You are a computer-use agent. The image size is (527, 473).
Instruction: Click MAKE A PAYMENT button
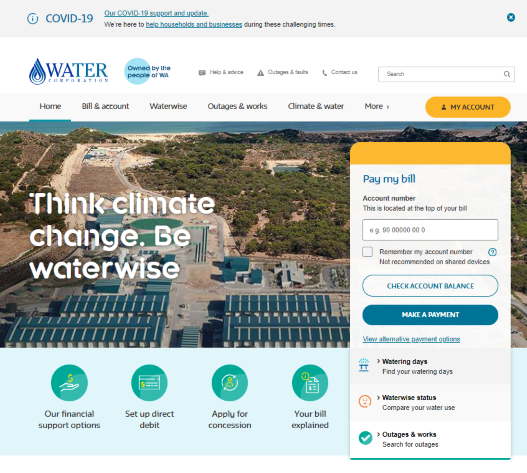pos(430,315)
